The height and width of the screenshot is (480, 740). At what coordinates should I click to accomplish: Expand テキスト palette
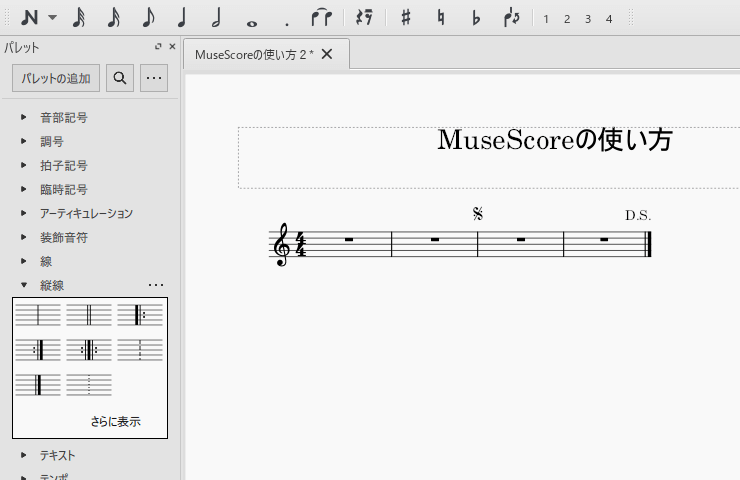pyautogui.click(x=24, y=455)
